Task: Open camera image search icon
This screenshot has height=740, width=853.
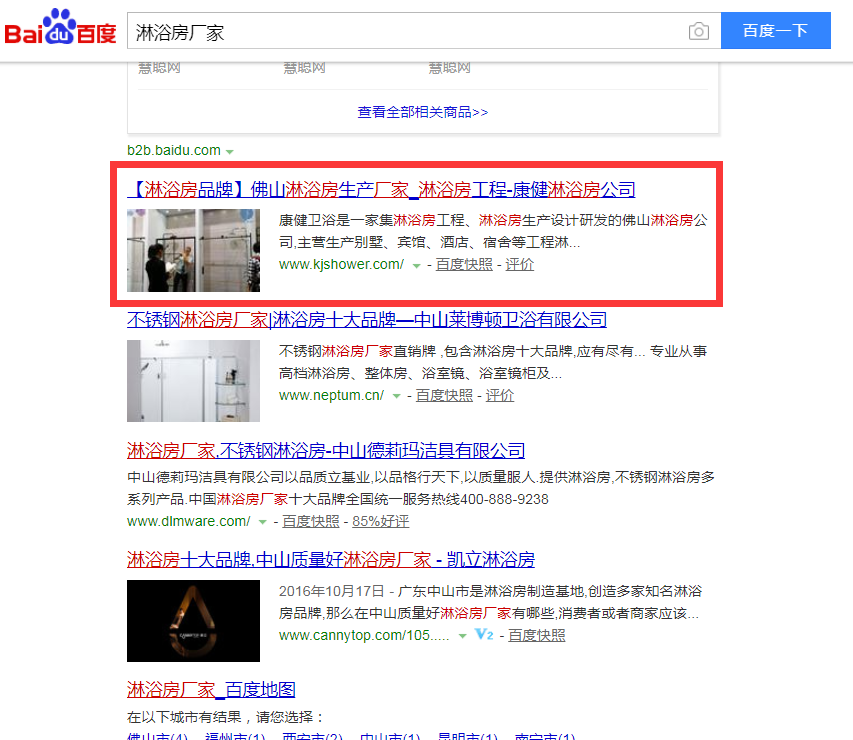Action: (x=699, y=31)
